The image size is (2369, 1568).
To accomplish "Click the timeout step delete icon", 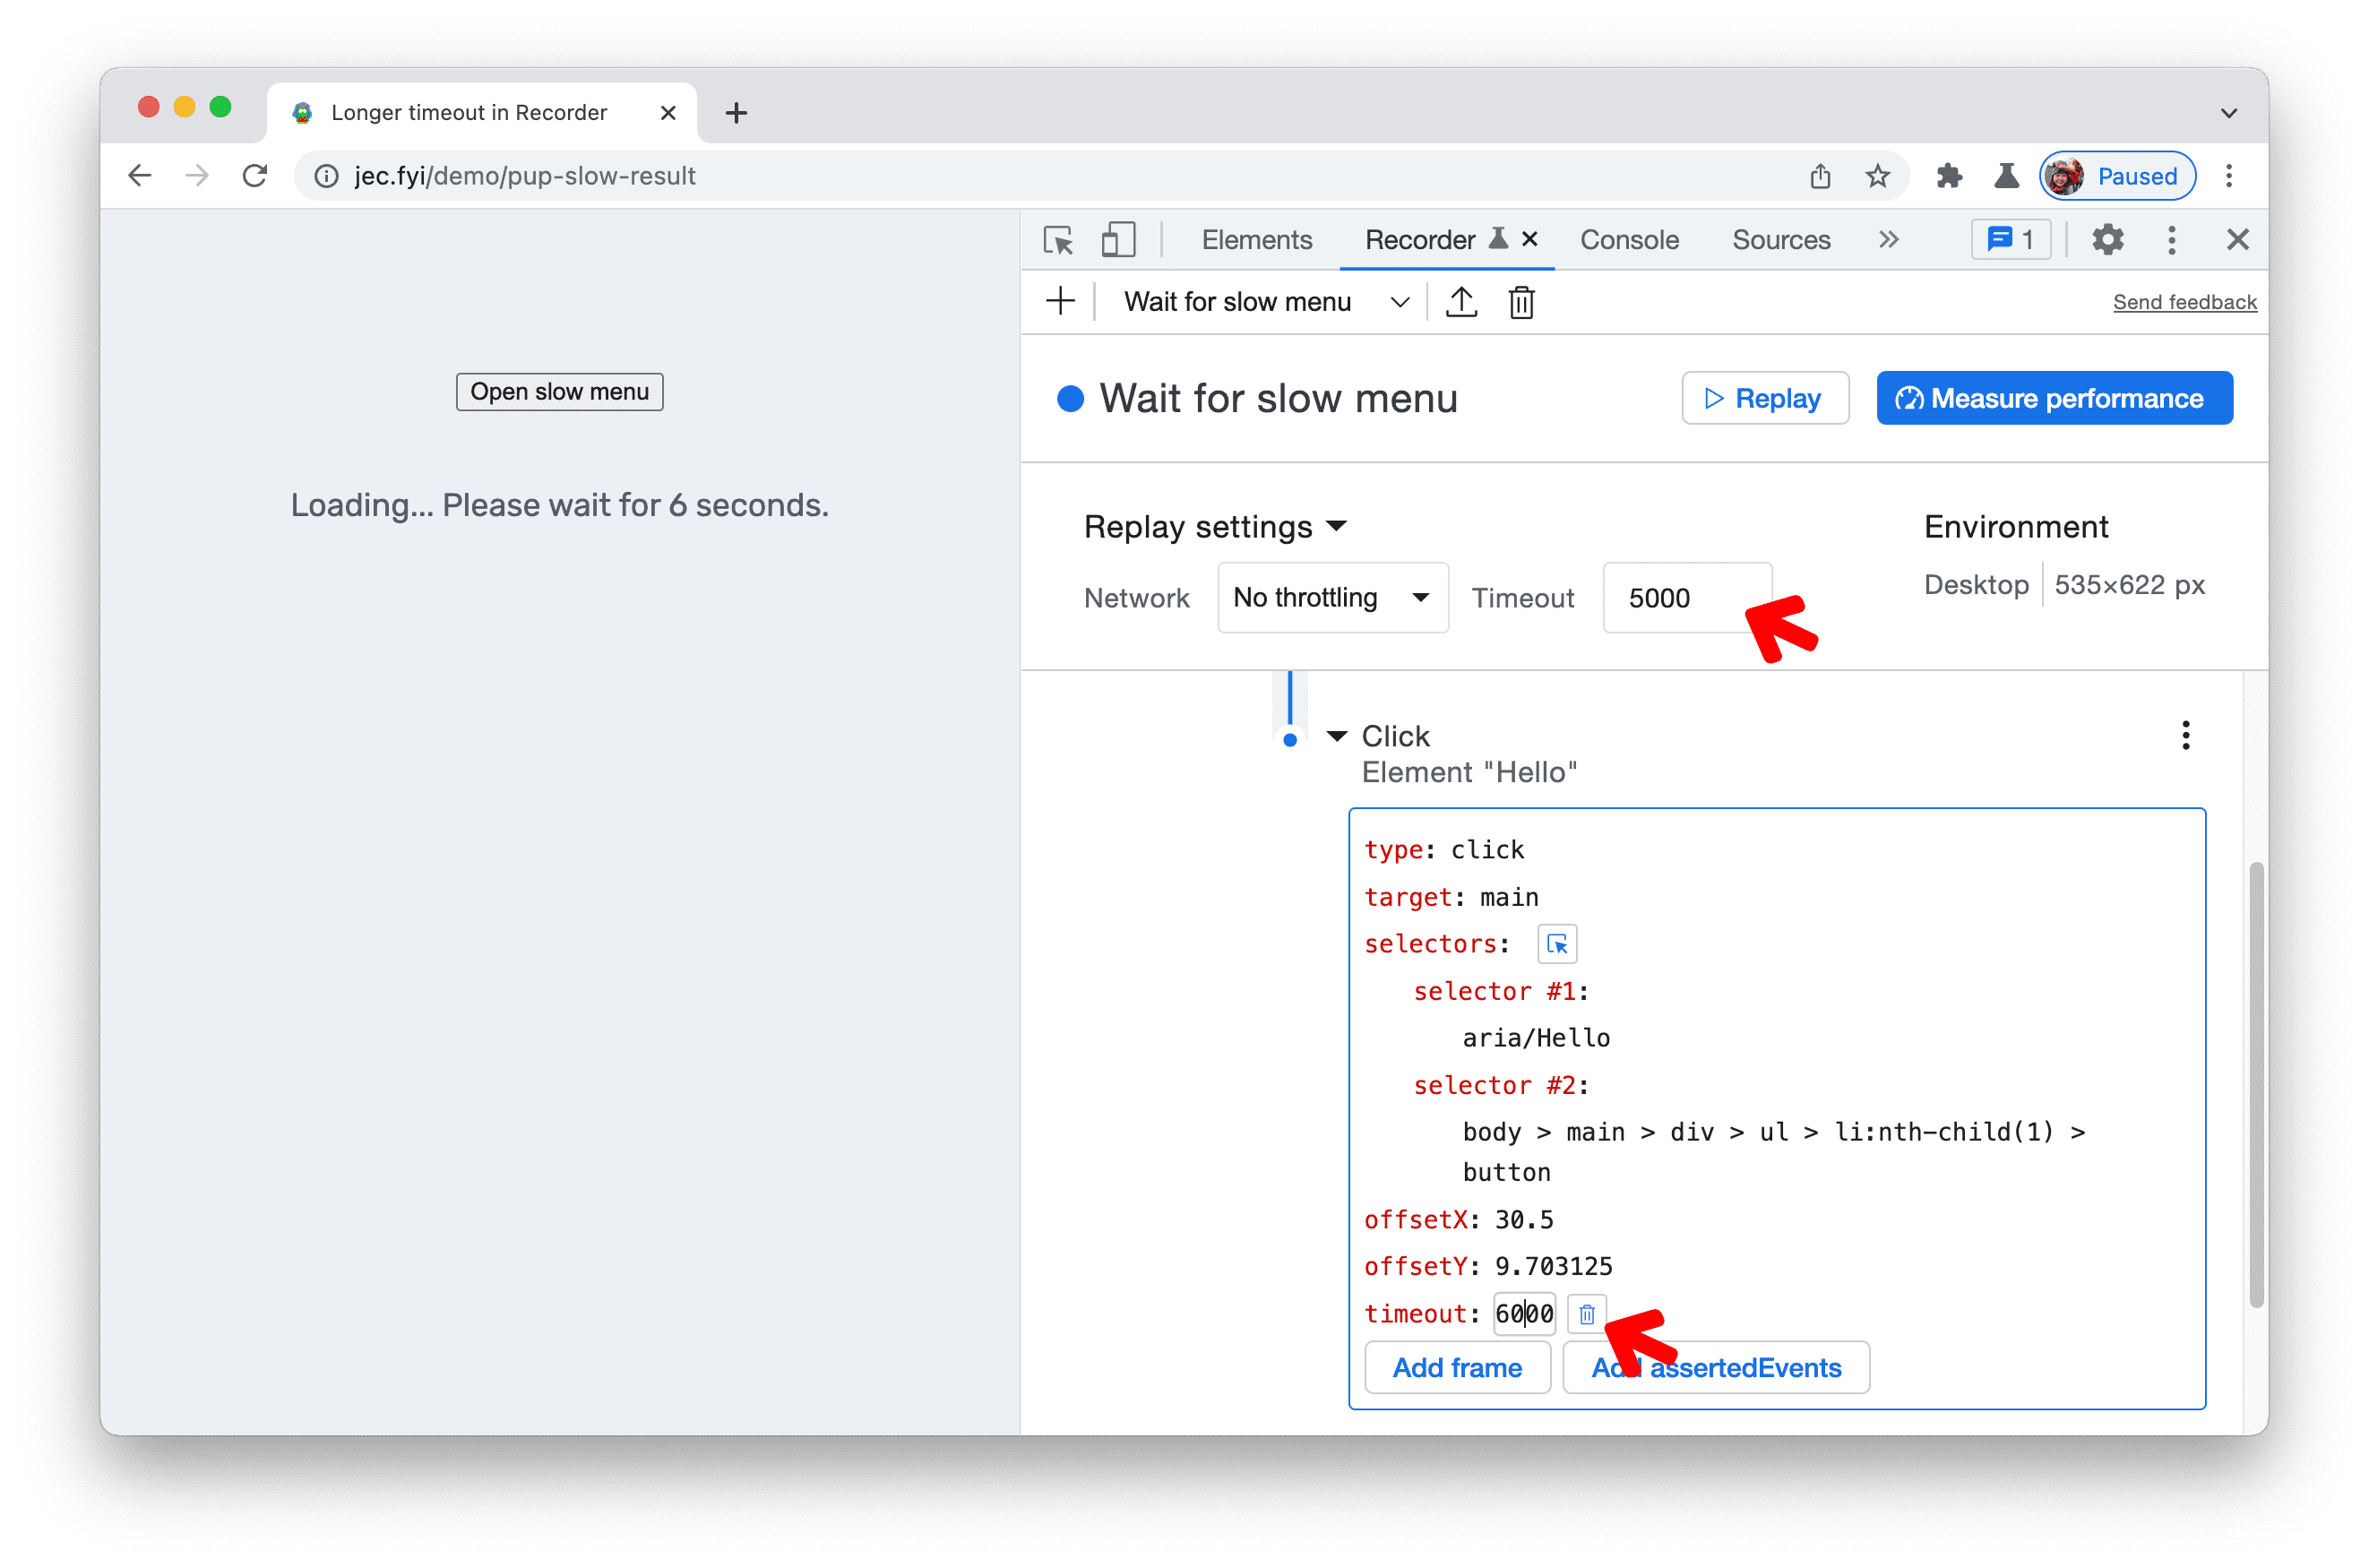I will 1587,1313.
